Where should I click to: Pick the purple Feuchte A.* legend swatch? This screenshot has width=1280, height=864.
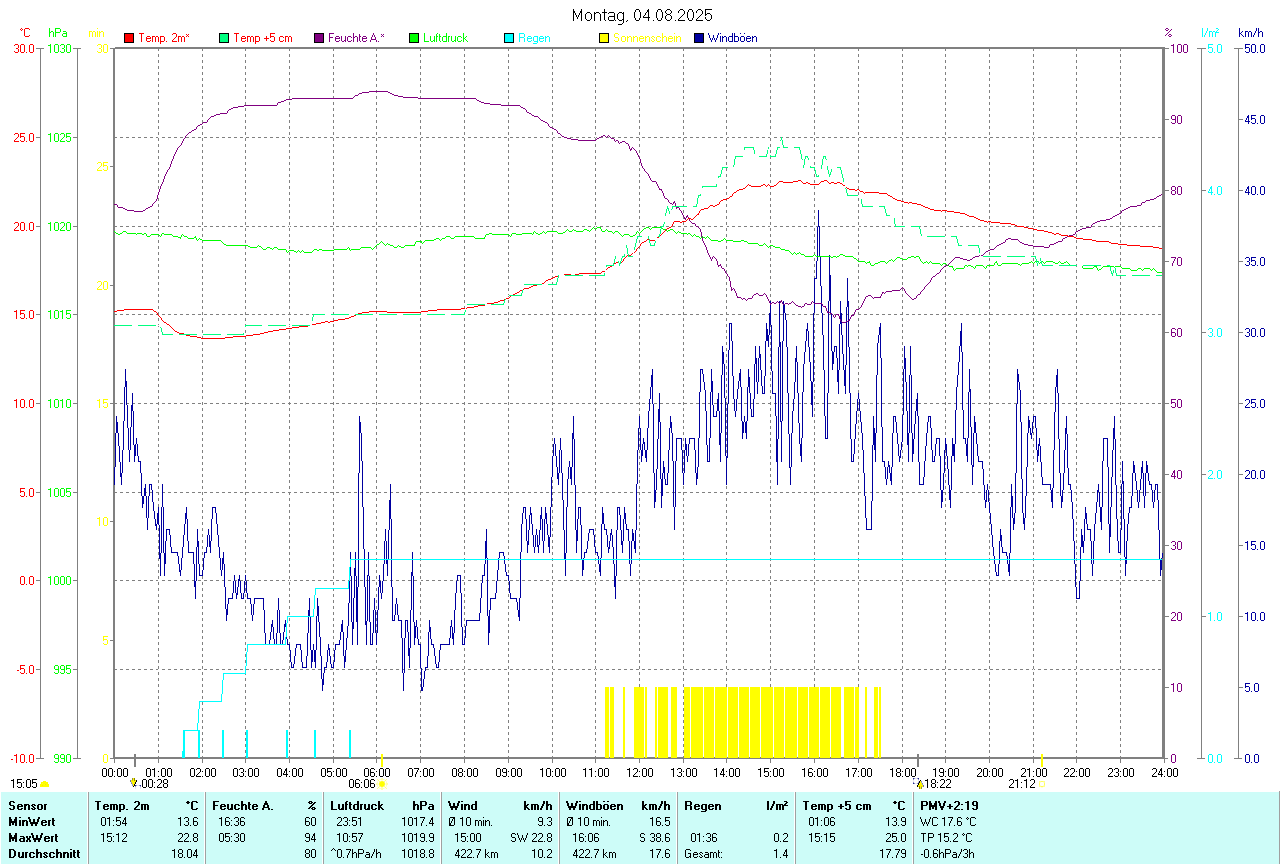[319, 38]
